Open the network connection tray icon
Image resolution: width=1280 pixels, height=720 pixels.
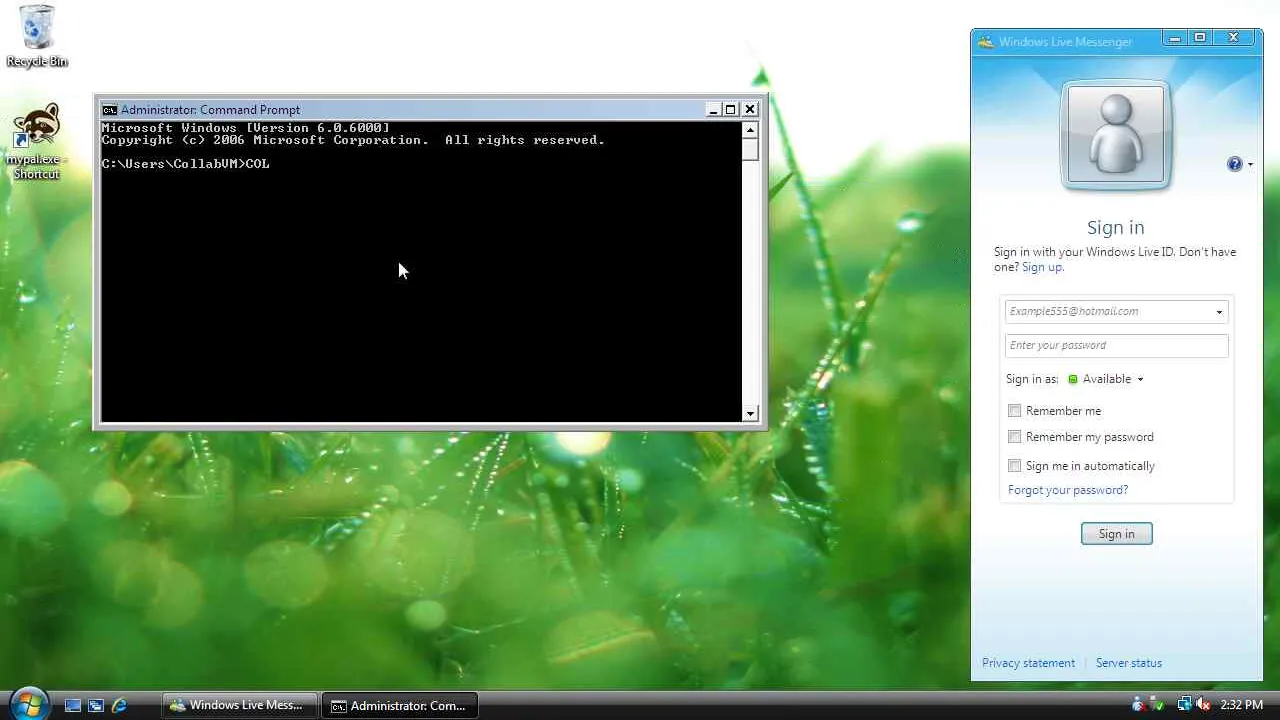1184,705
